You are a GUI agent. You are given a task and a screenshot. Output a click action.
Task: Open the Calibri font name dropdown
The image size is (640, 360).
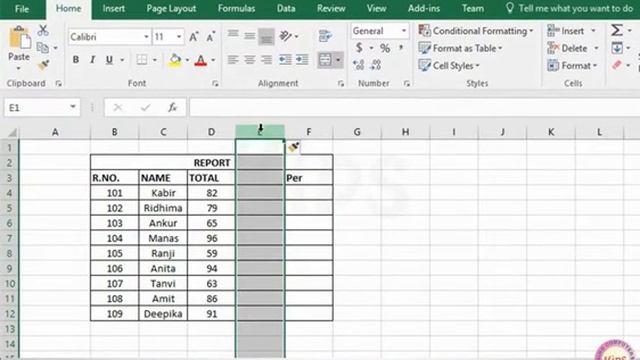pyautogui.click(x=146, y=37)
